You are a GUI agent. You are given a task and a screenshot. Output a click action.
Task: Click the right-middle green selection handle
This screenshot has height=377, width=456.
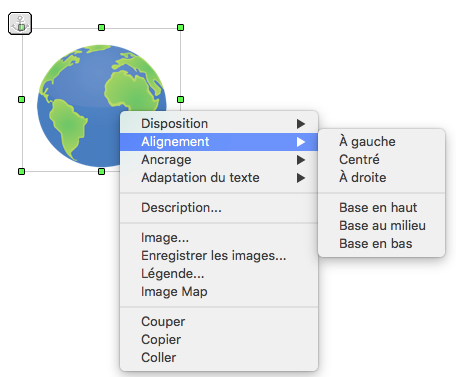[x=180, y=99]
